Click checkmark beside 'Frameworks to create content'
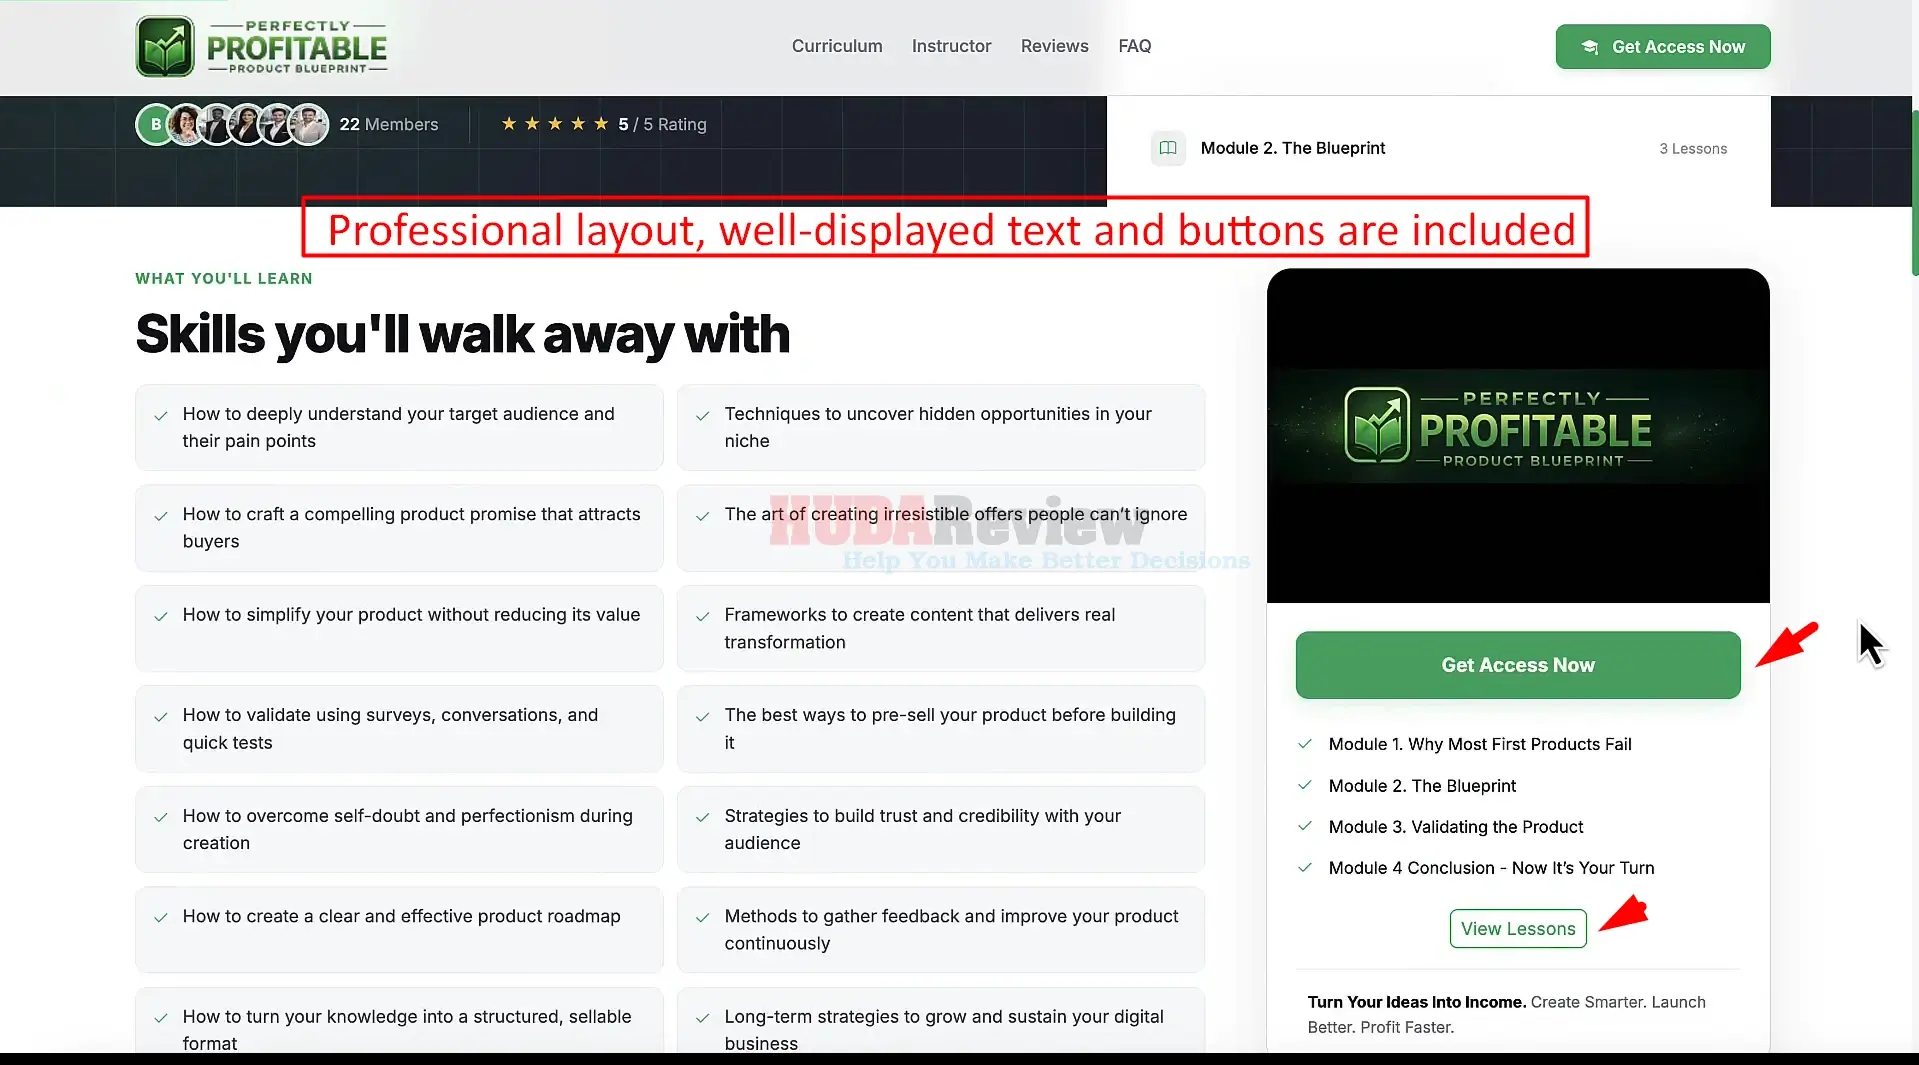Image resolution: width=1919 pixels, height=1065 pixels. 702,616
